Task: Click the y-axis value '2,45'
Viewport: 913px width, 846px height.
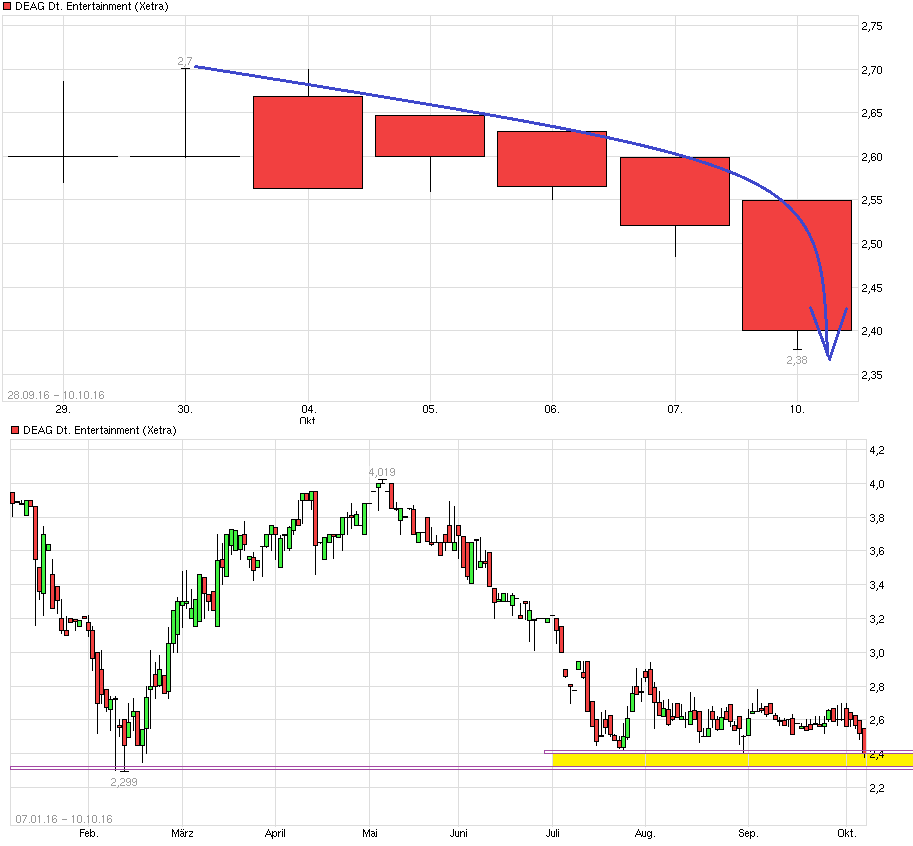Action: [x=872, y=288]
